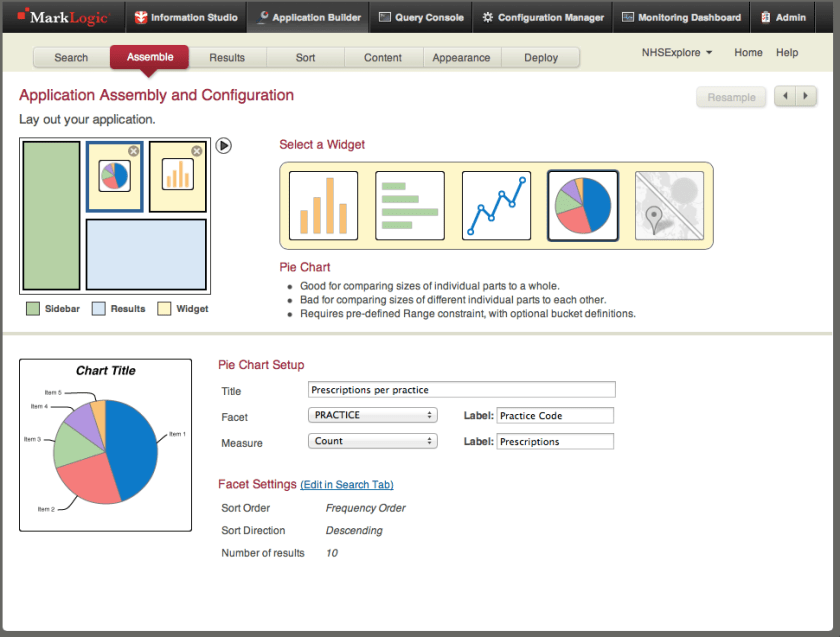Remove the pie chart from the layout

pos(133,150)
